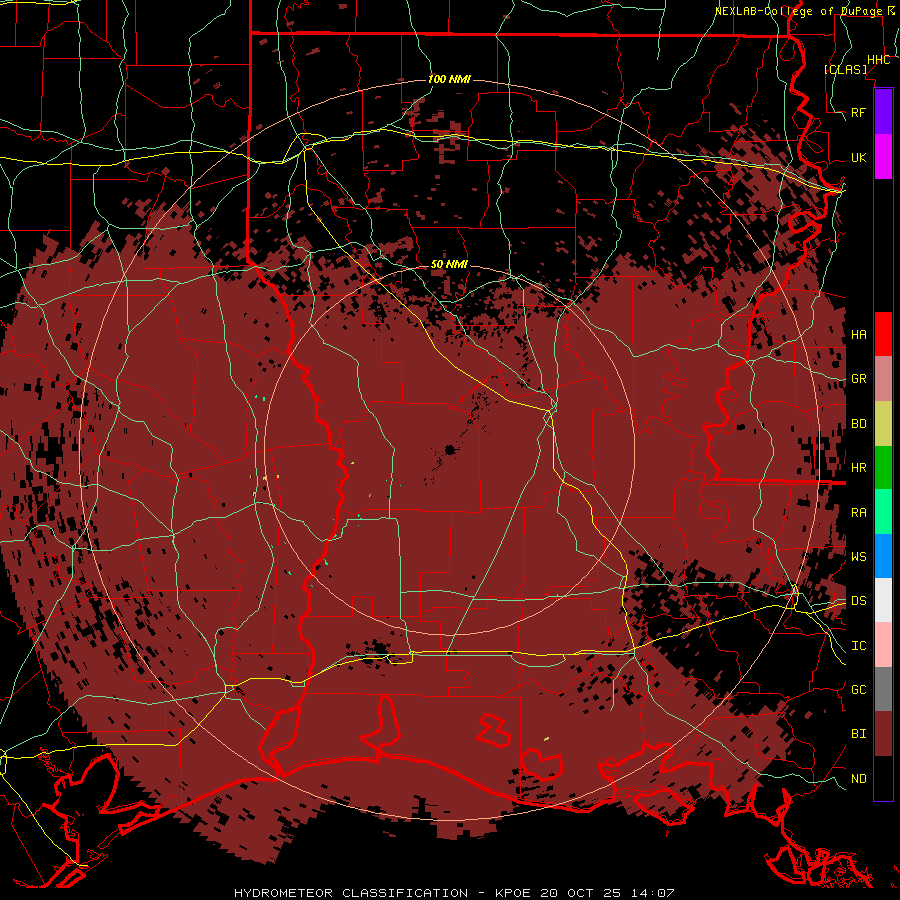Click the HA red legend swatch
This screenshot has width=900, height=900.
[883, 334]
